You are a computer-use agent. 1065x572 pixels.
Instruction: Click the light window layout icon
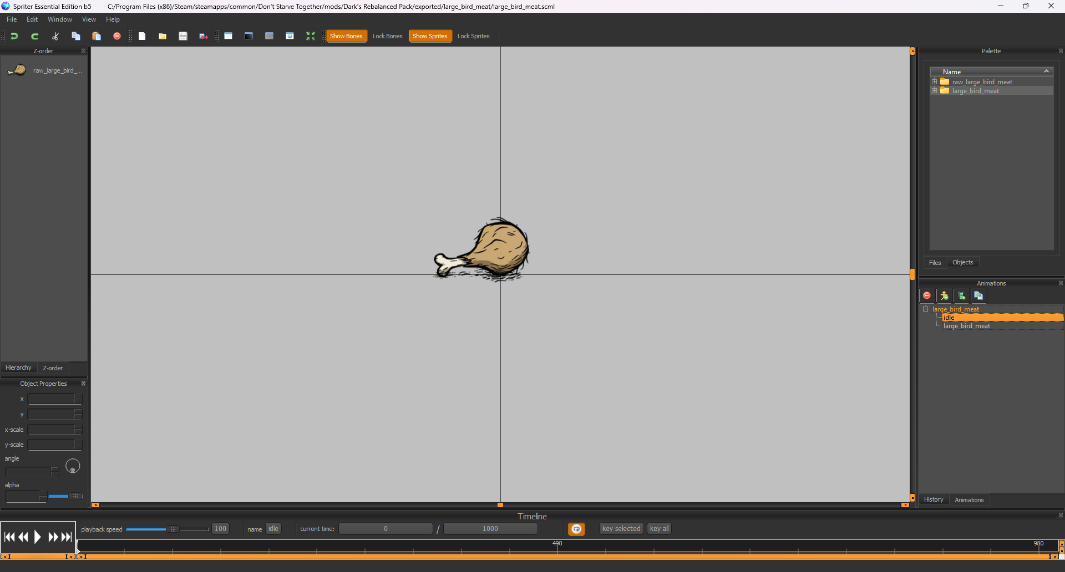(x=228, y=36)
